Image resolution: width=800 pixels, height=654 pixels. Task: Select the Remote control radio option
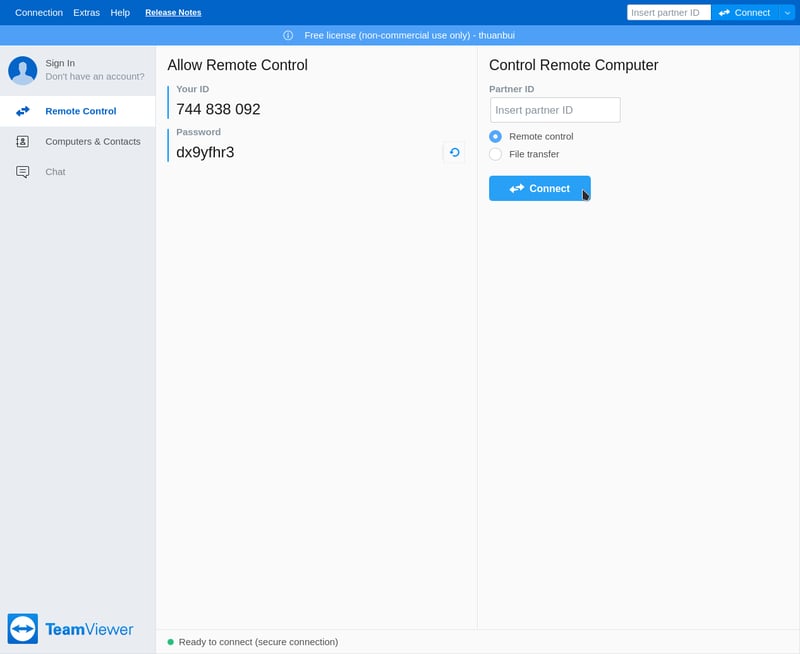click(495, 136)
